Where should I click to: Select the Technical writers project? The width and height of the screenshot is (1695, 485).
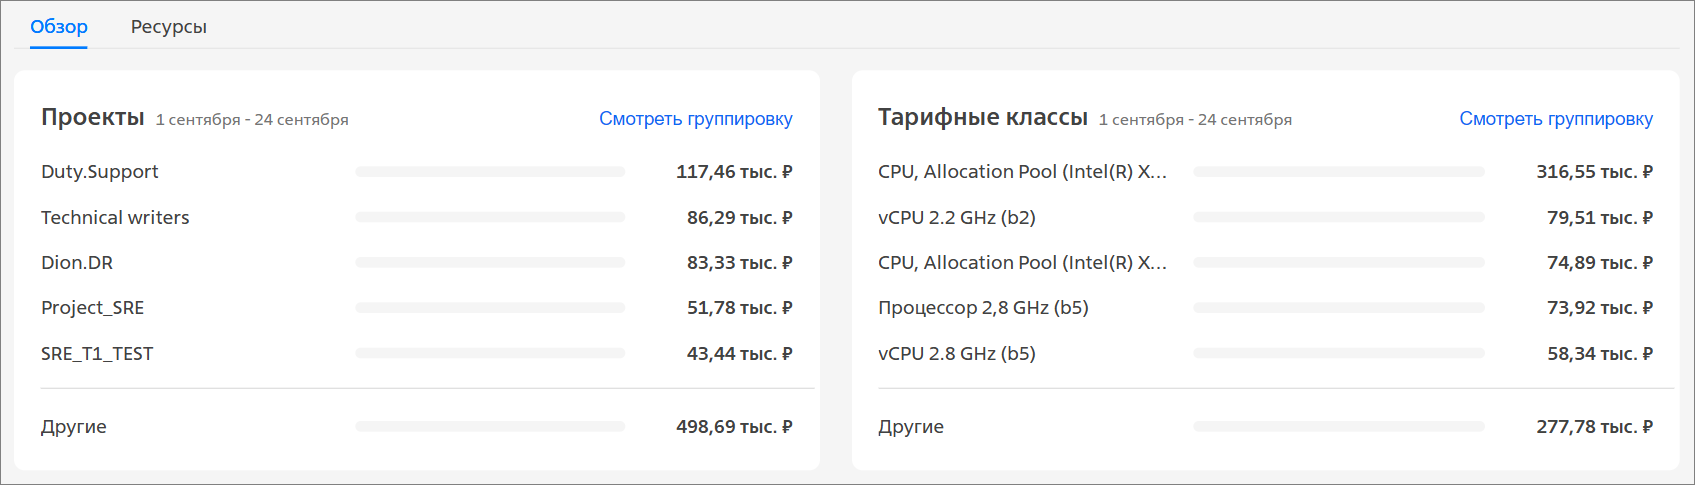tap(416, 217)
